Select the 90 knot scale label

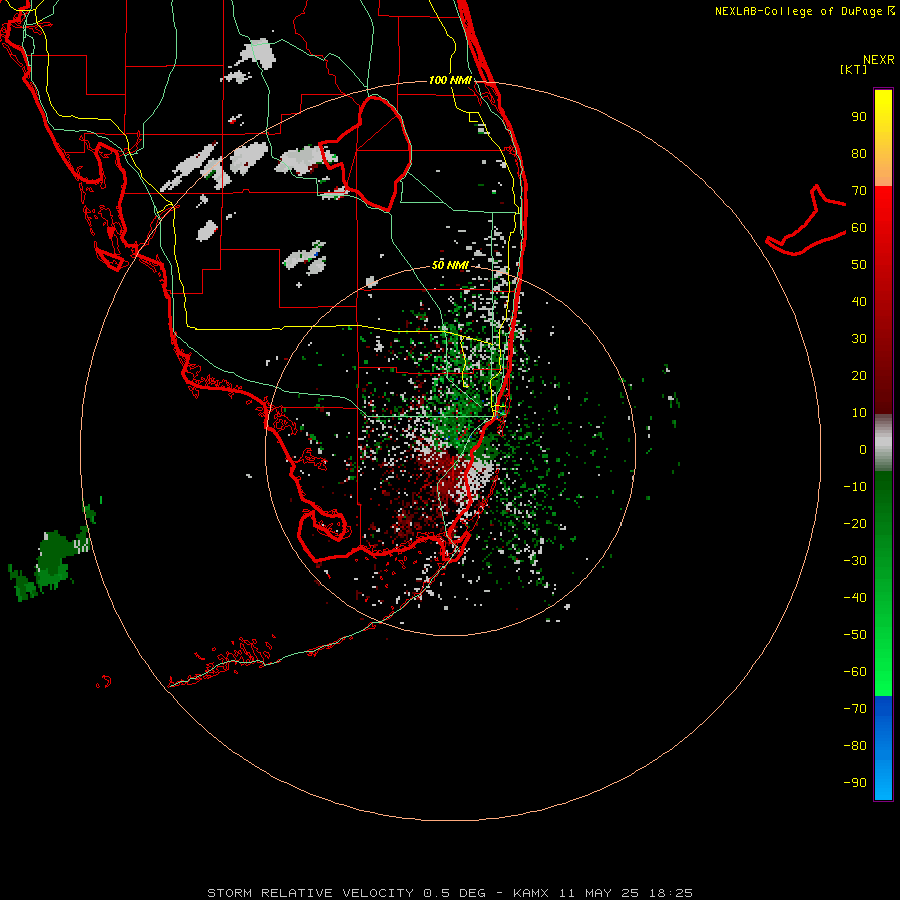pos(859,117)
